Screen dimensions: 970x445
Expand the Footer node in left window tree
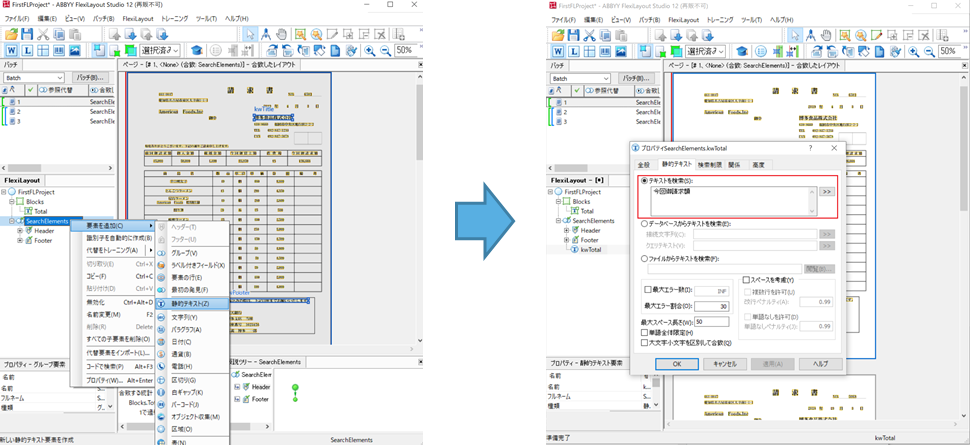coord(20,240)
